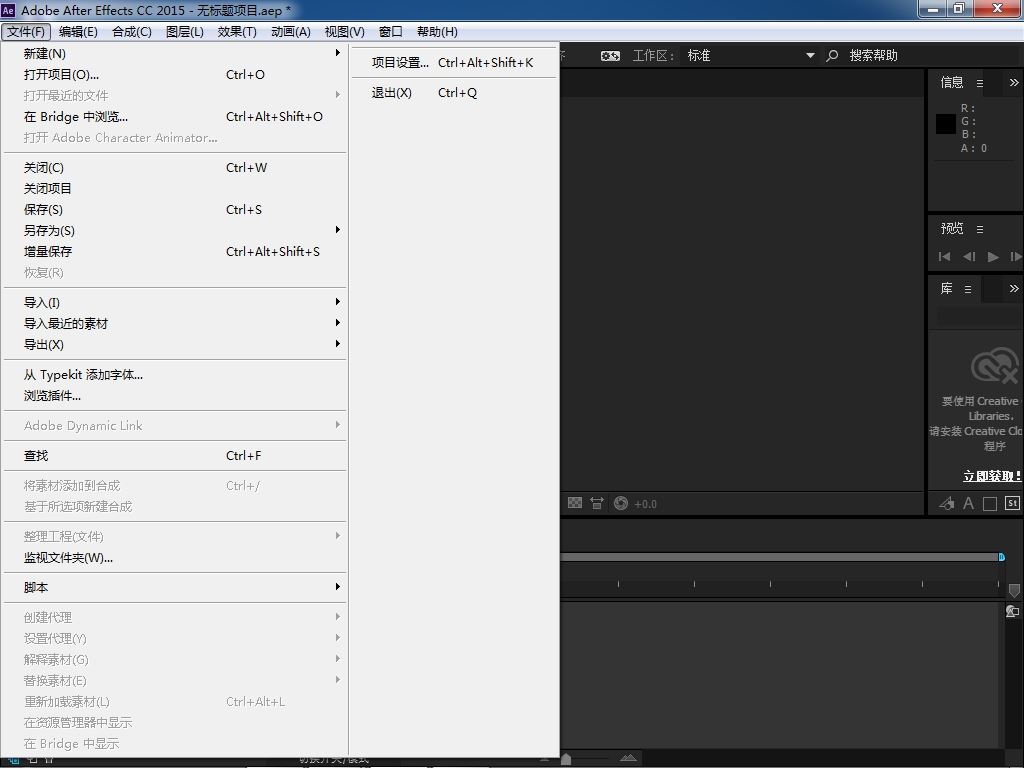
Task: Expand the 导入最近的素材 submenu arrow
Action: point(338,322)
